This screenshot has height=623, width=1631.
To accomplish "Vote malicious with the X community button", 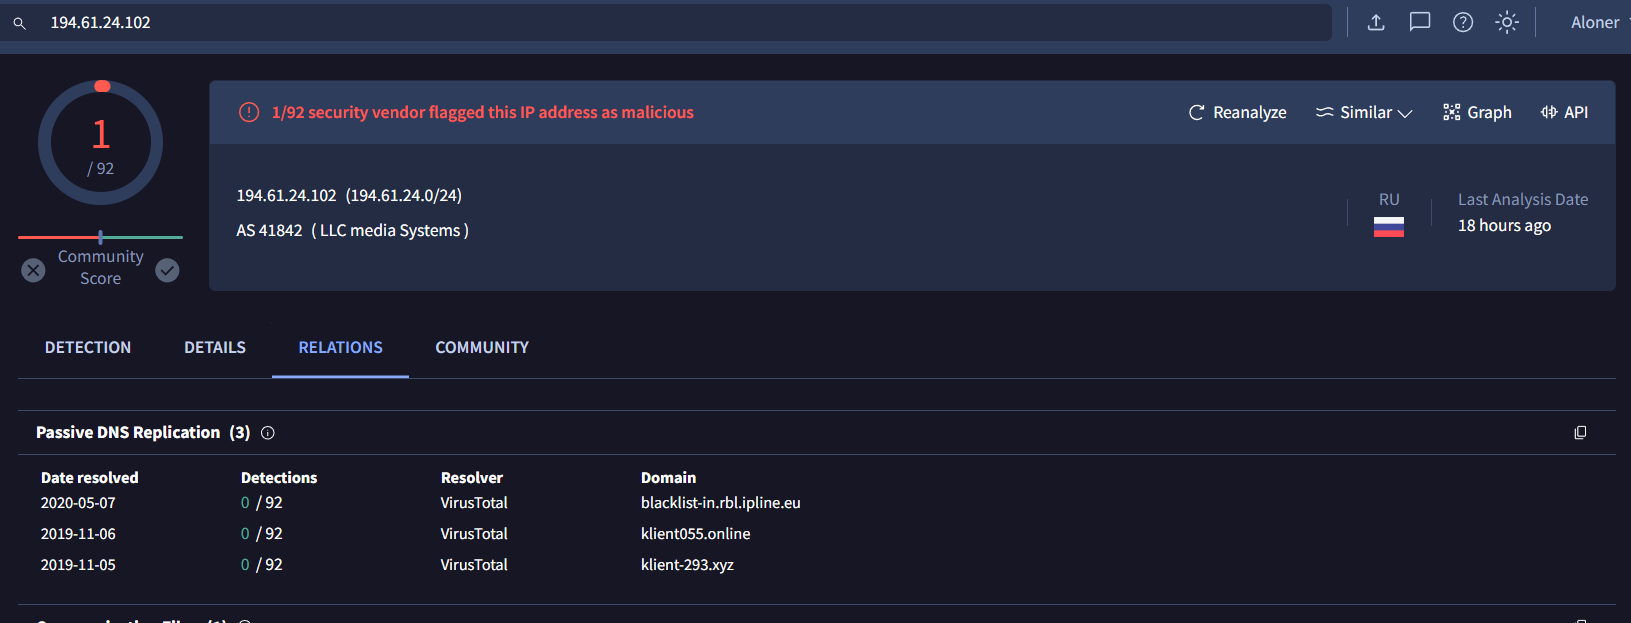I will 34,270.
